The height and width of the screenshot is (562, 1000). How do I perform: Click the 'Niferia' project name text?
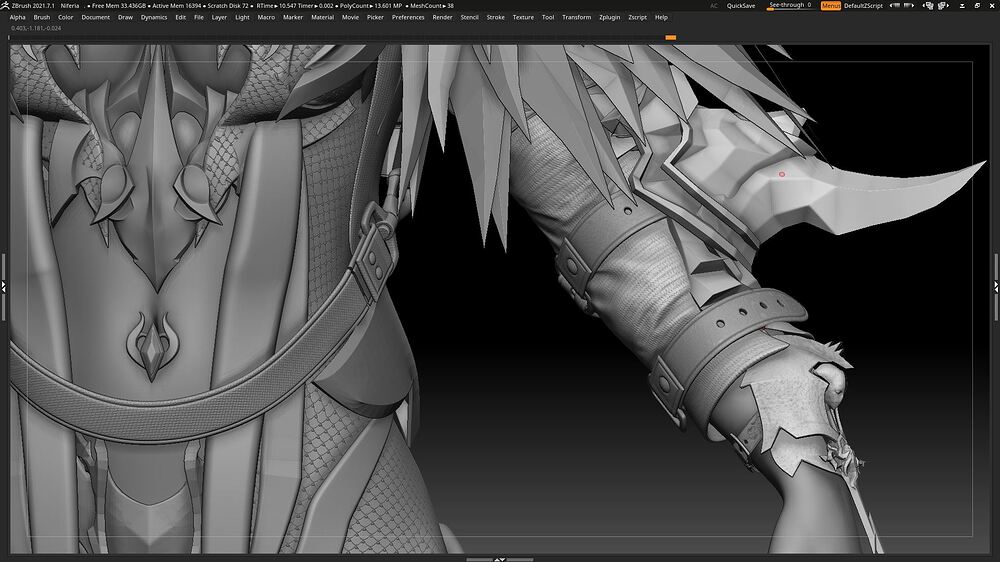tap(70, 6)
